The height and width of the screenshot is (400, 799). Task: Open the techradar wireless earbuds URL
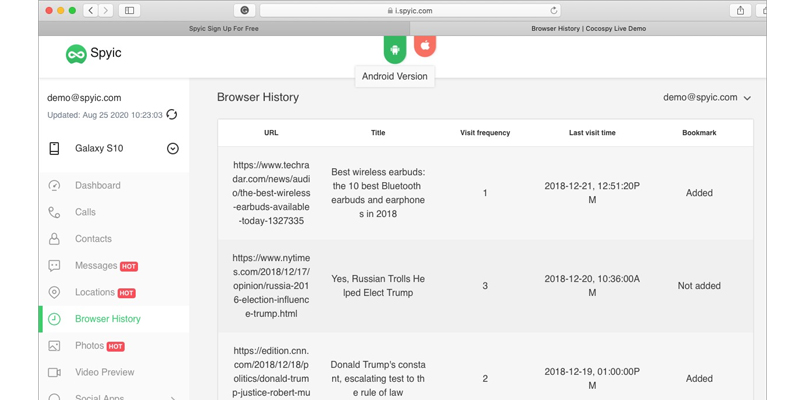coord(271,193)
